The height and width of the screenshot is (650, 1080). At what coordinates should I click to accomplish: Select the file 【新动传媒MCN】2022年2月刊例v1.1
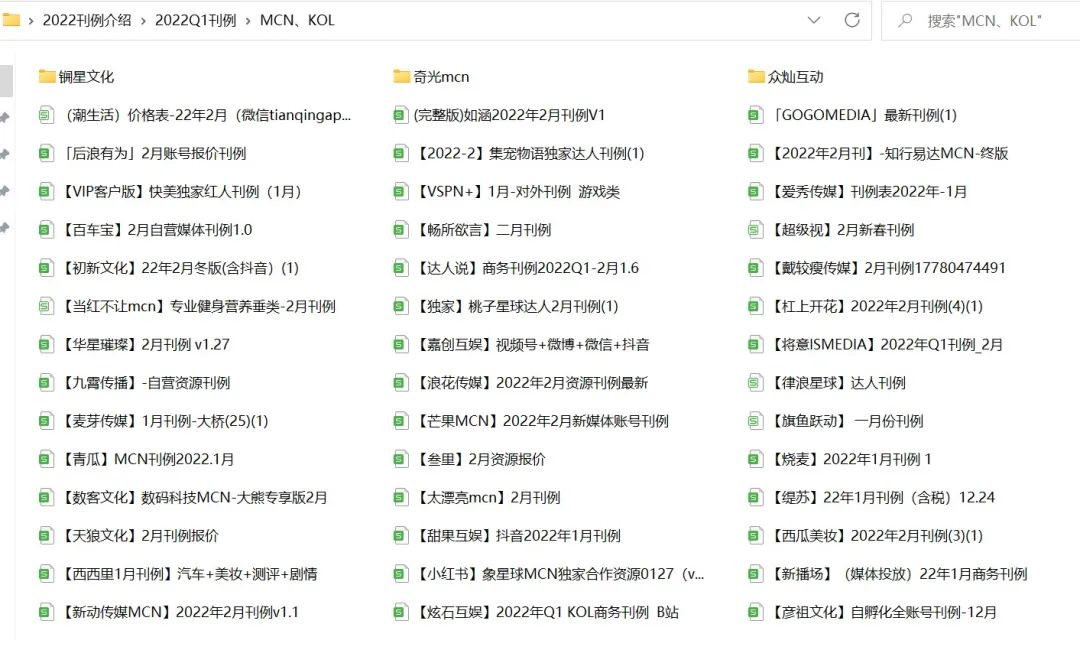tap(169, 612)
